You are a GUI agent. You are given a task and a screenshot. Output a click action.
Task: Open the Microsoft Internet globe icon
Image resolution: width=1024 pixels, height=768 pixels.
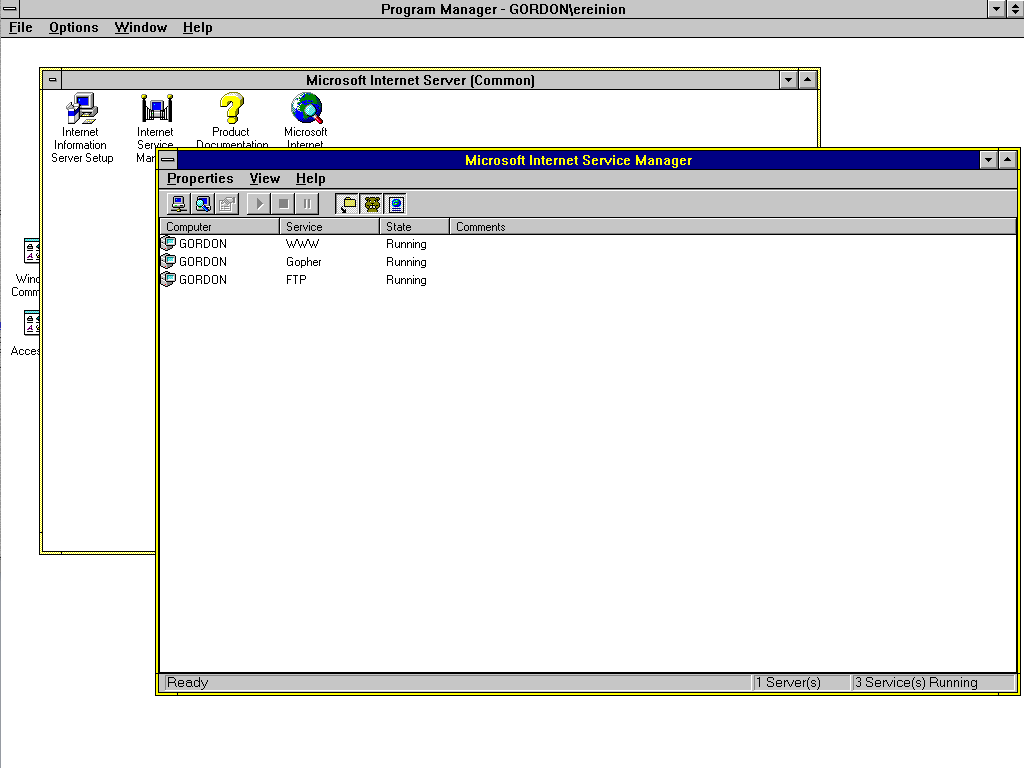tap(306, 108)
